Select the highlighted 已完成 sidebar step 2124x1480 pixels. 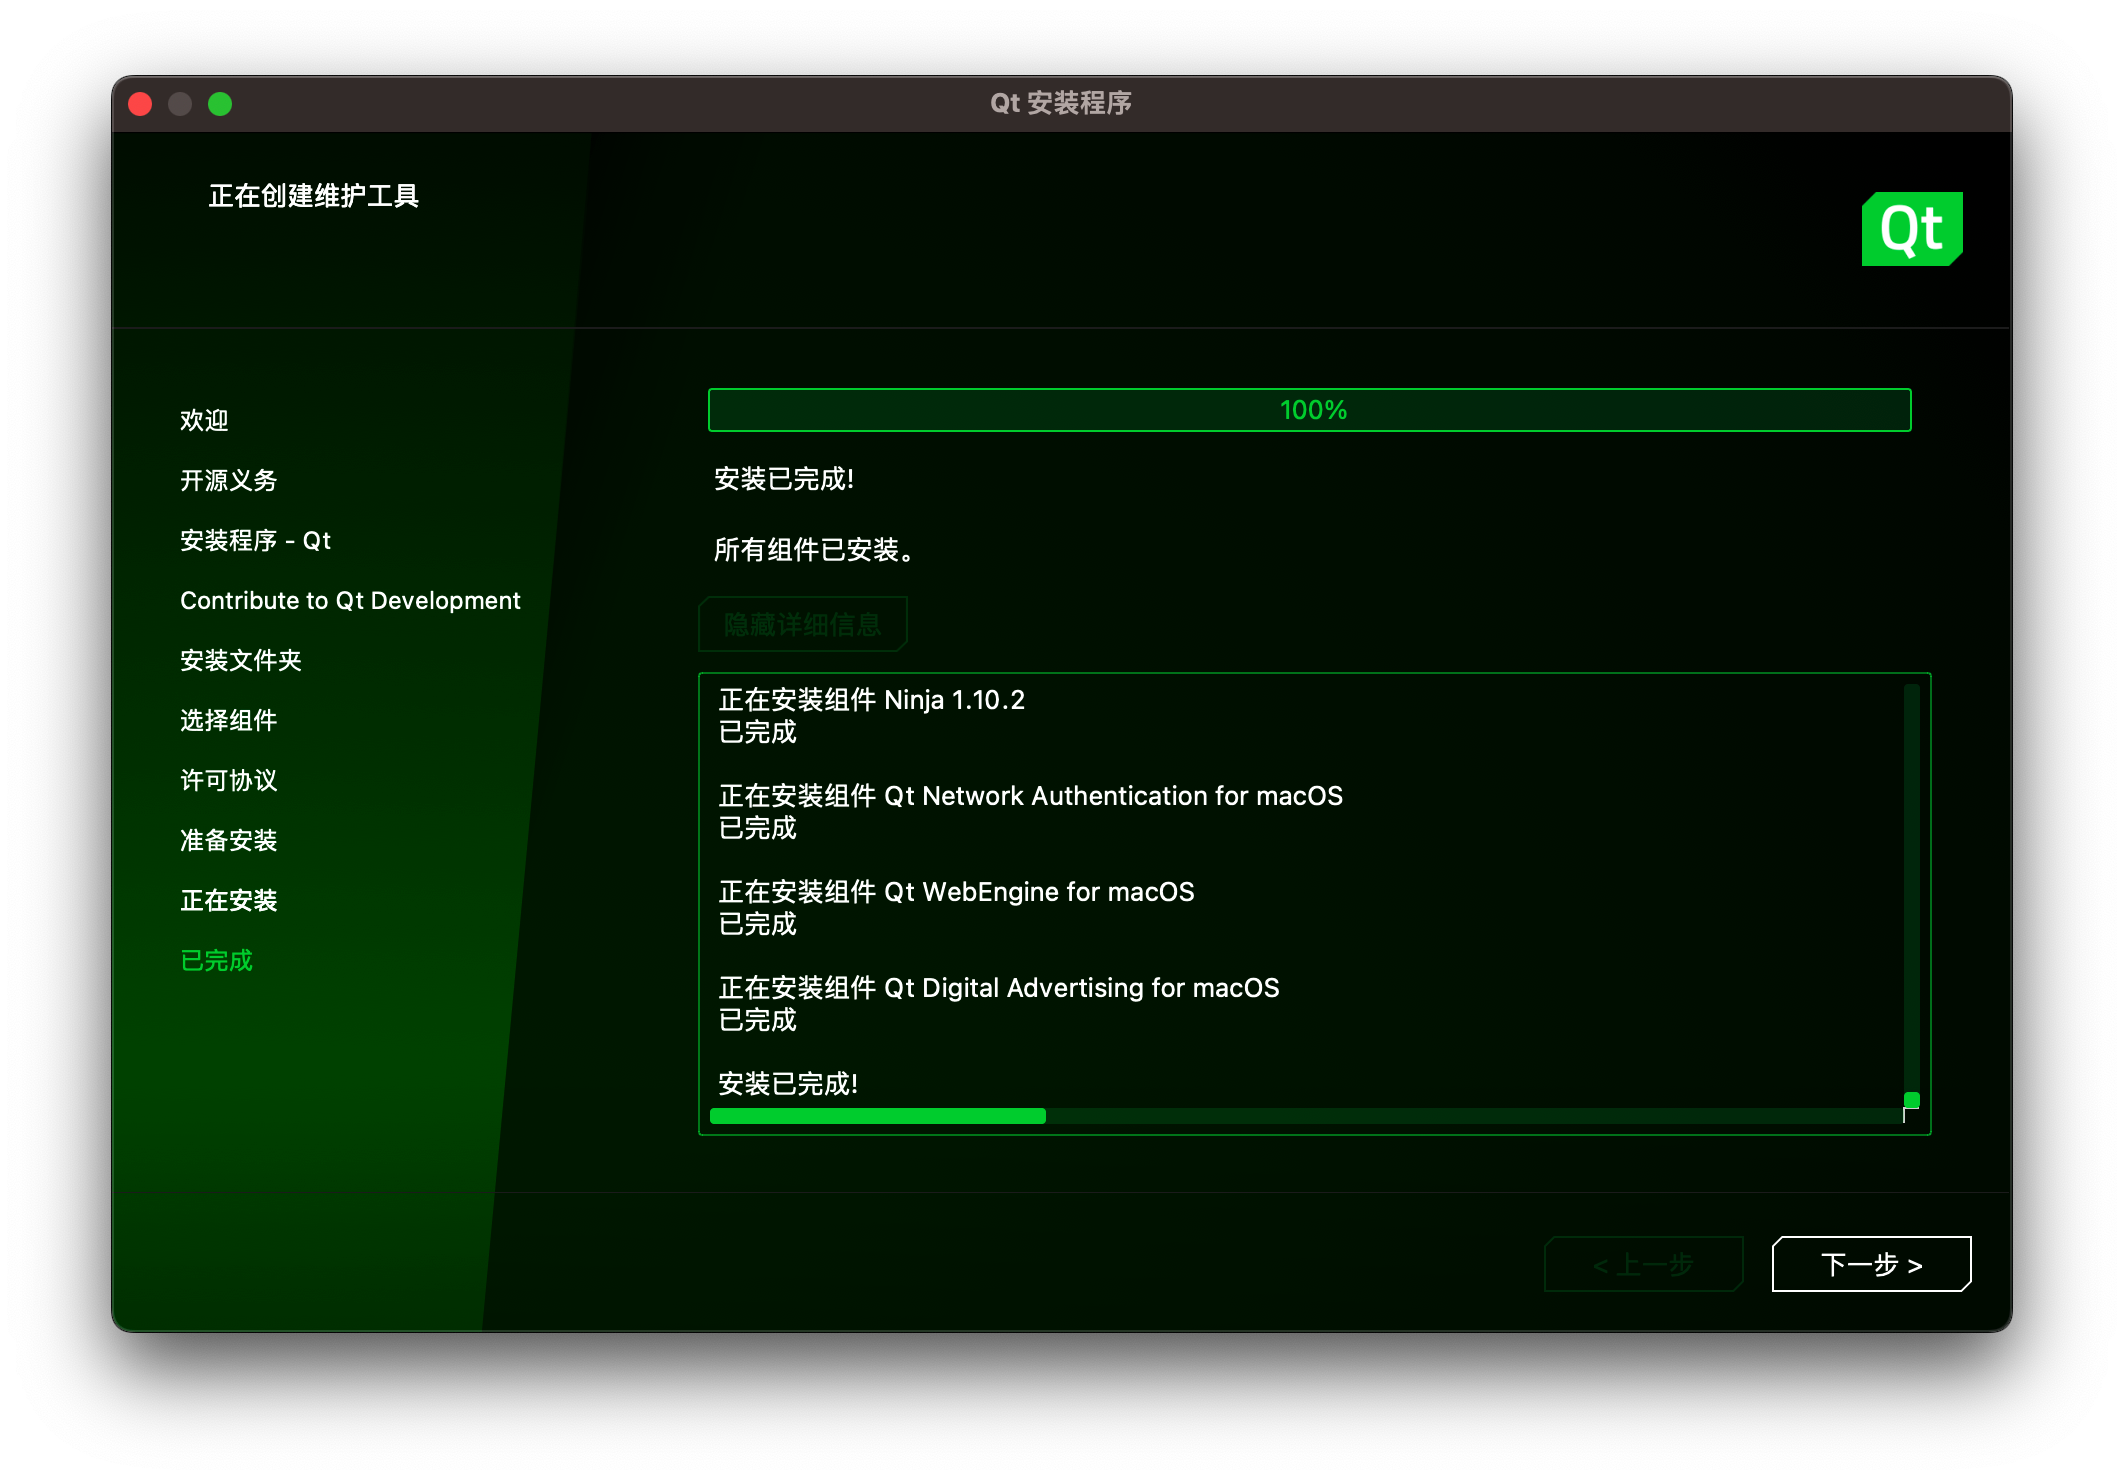216,960
